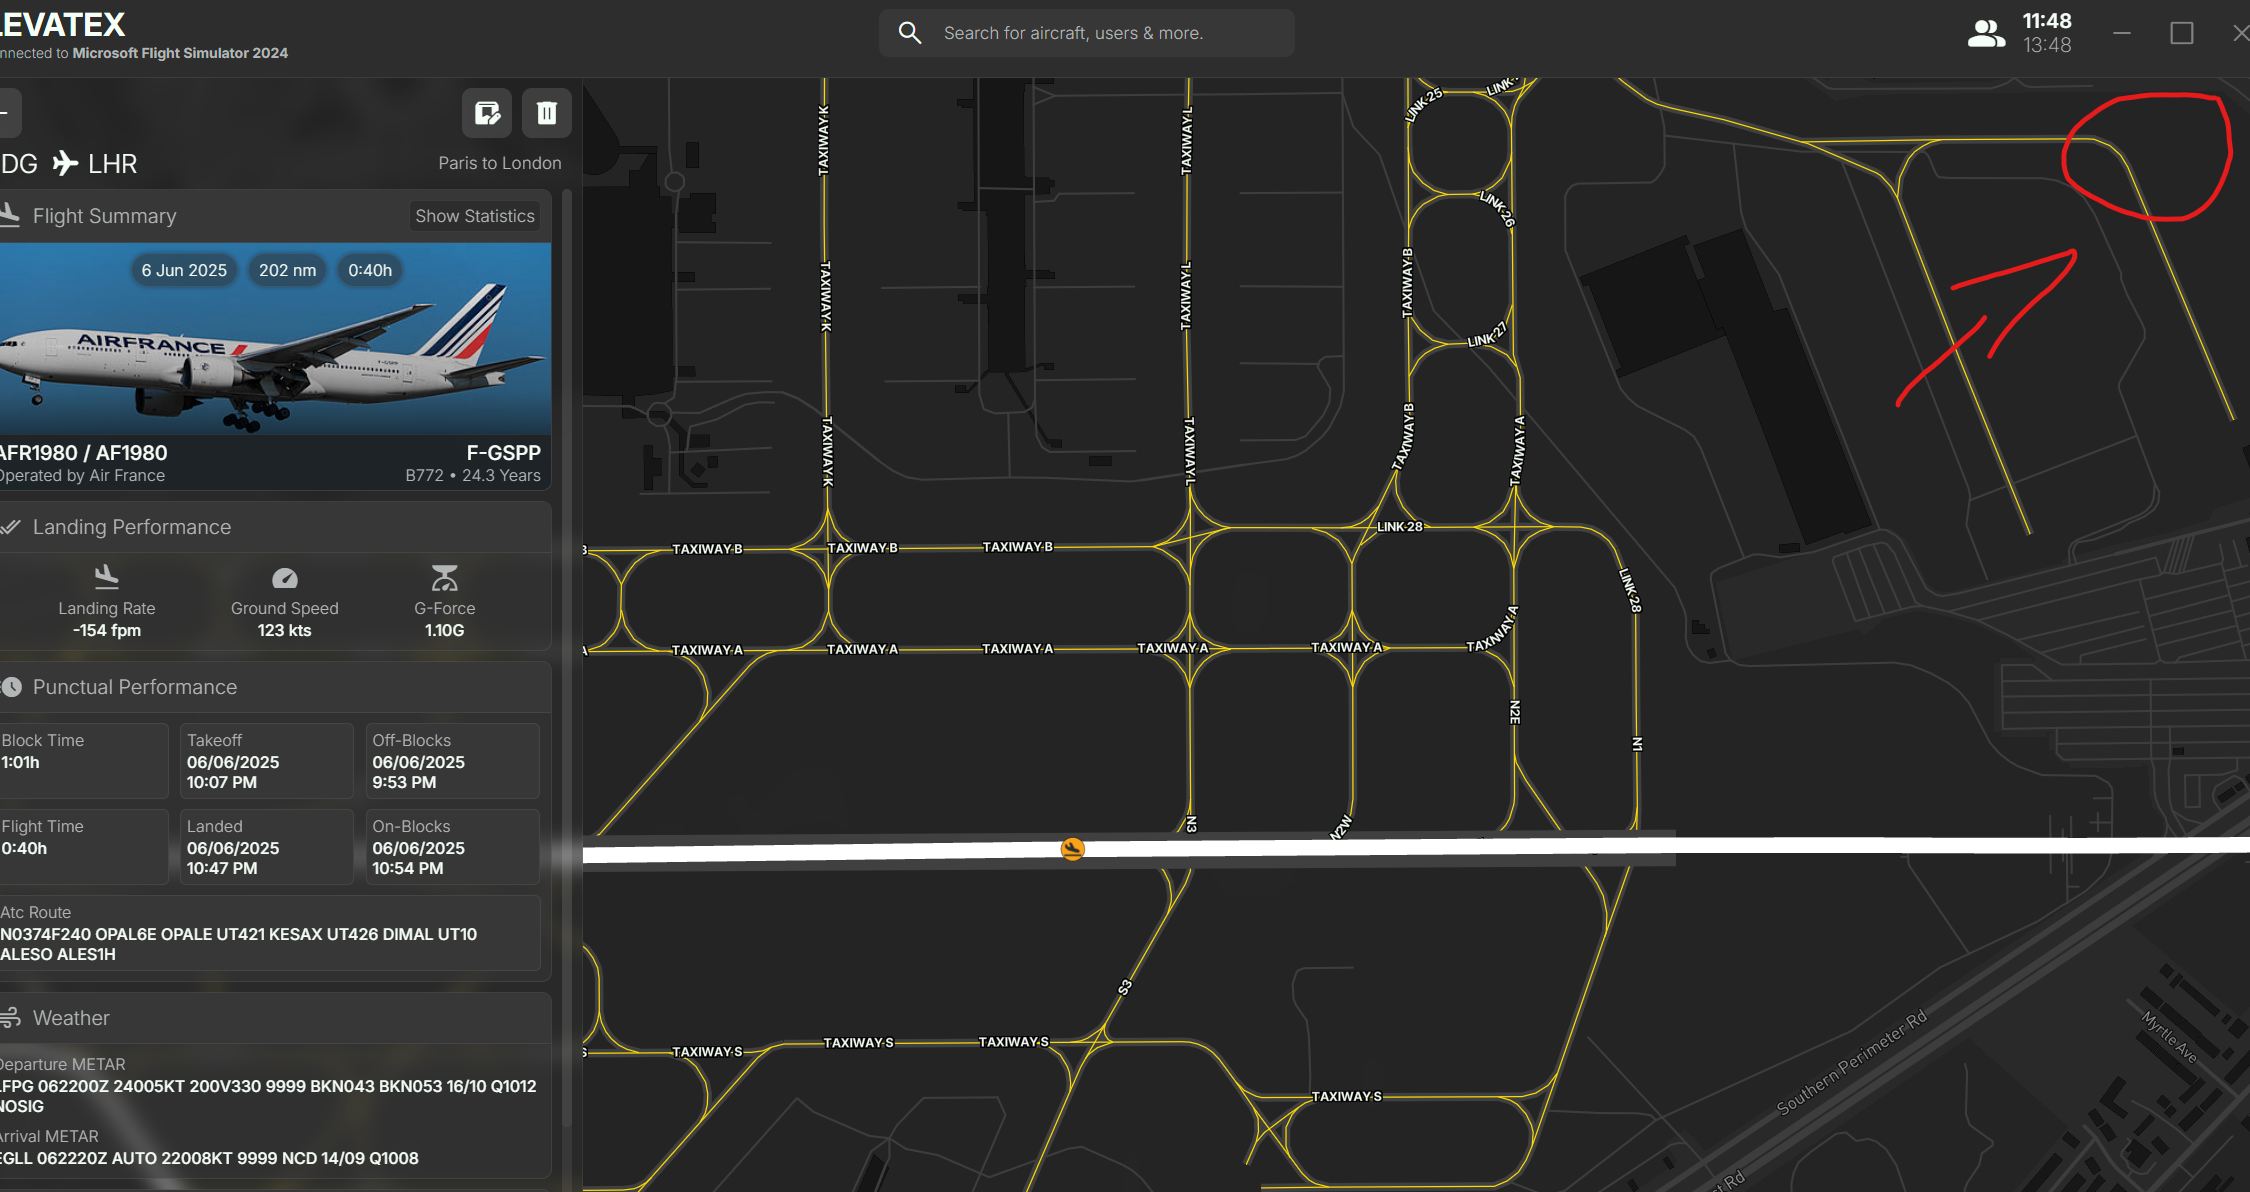Delete this flight with trash icon
The image size is (2250, 1192).
click(546, 113)
